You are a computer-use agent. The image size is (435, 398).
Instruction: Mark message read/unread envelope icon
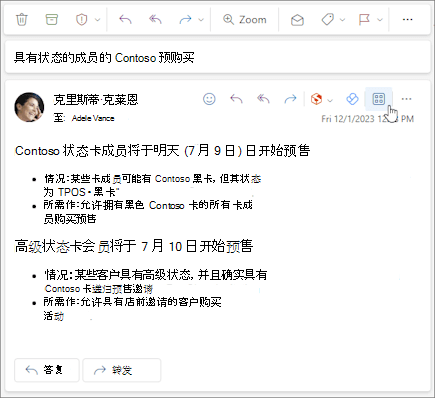point(297,20)
